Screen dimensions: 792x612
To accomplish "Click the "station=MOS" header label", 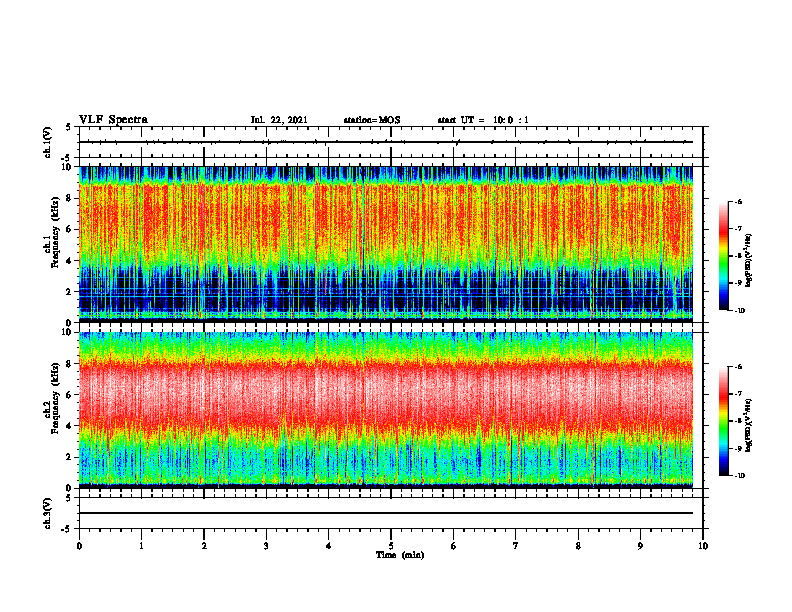I will pyautogui.click(x=372, y=120).
